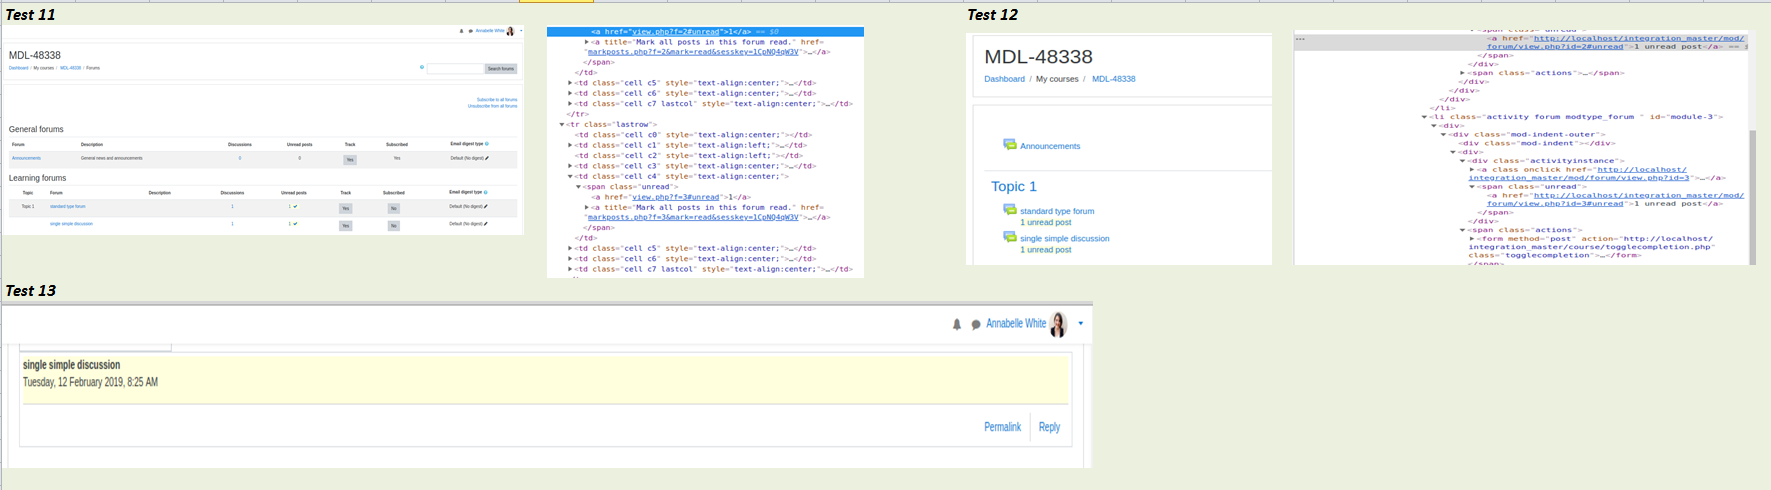Click 1 unread post under single simple discussion
1771x490 pixels.
point(1045,250)
